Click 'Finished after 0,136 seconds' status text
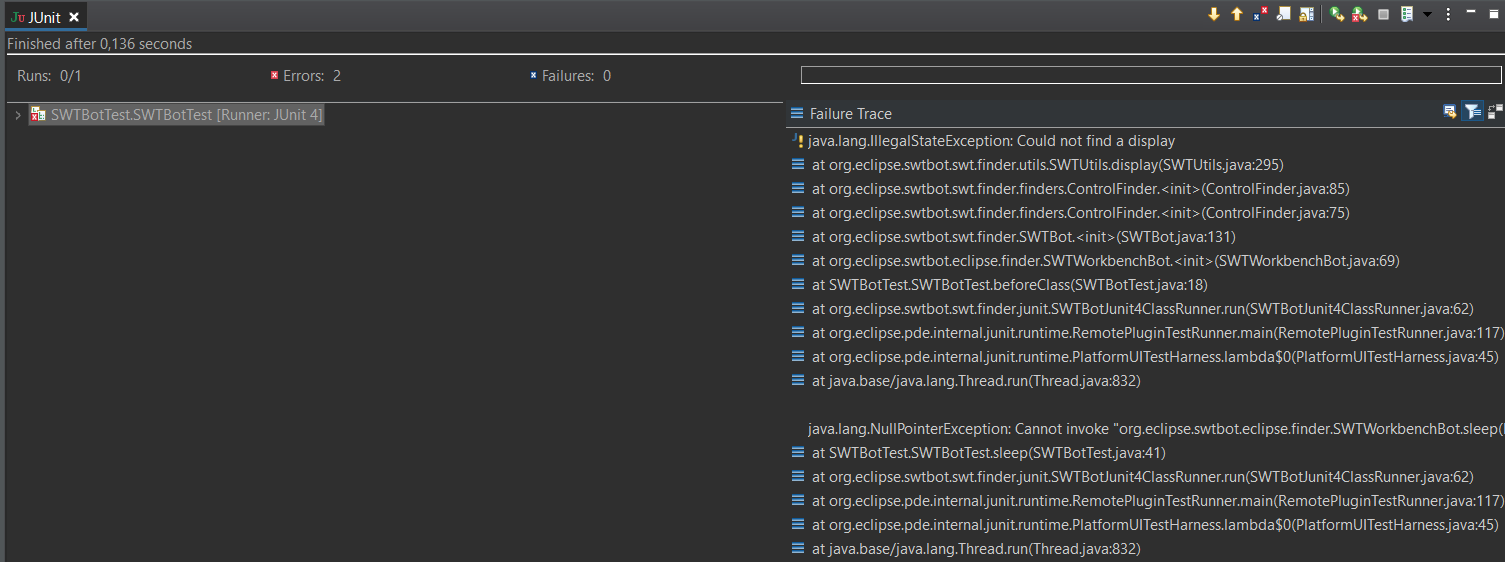 (99, 44)
